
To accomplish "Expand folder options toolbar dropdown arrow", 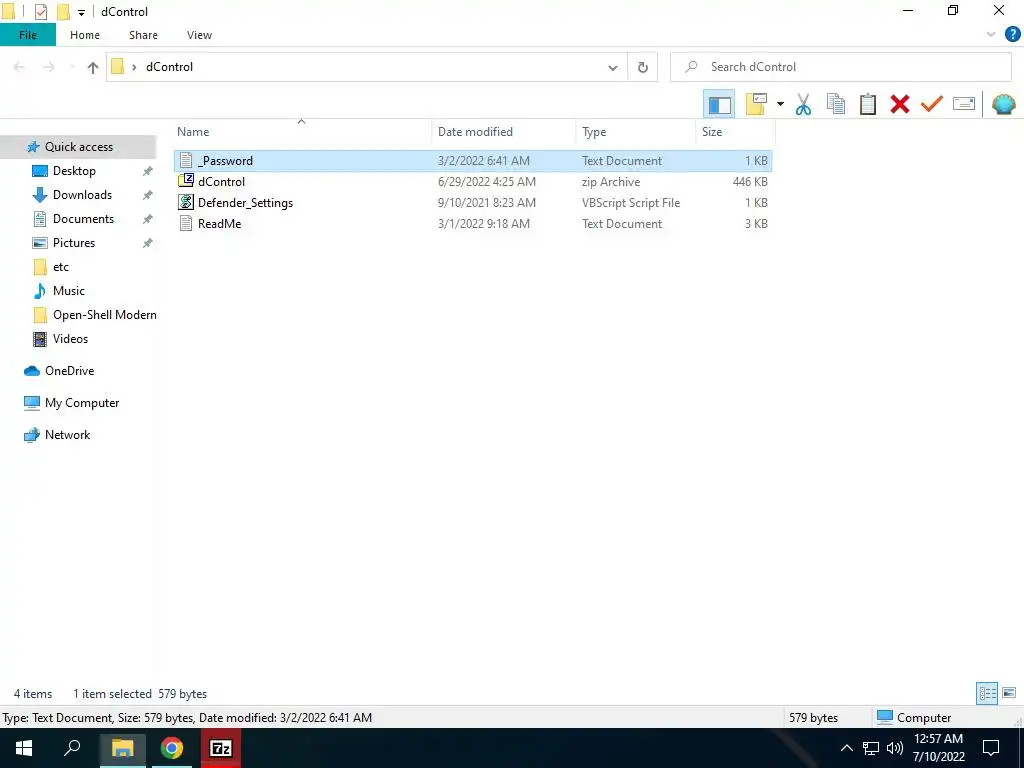I will pyautogui.click(x=780, y=104).
